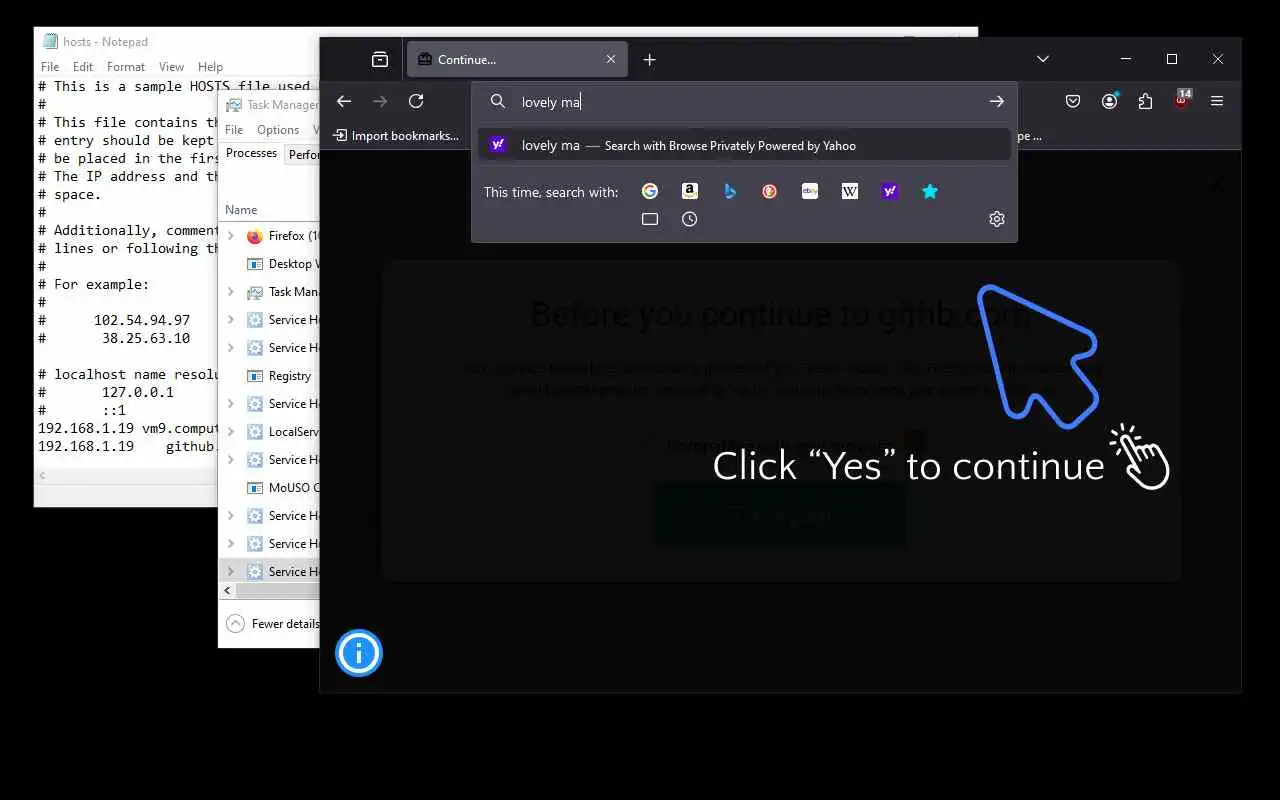Search this time with Bing
This screenshot has height=800, width=1280.
click(730, 191)
